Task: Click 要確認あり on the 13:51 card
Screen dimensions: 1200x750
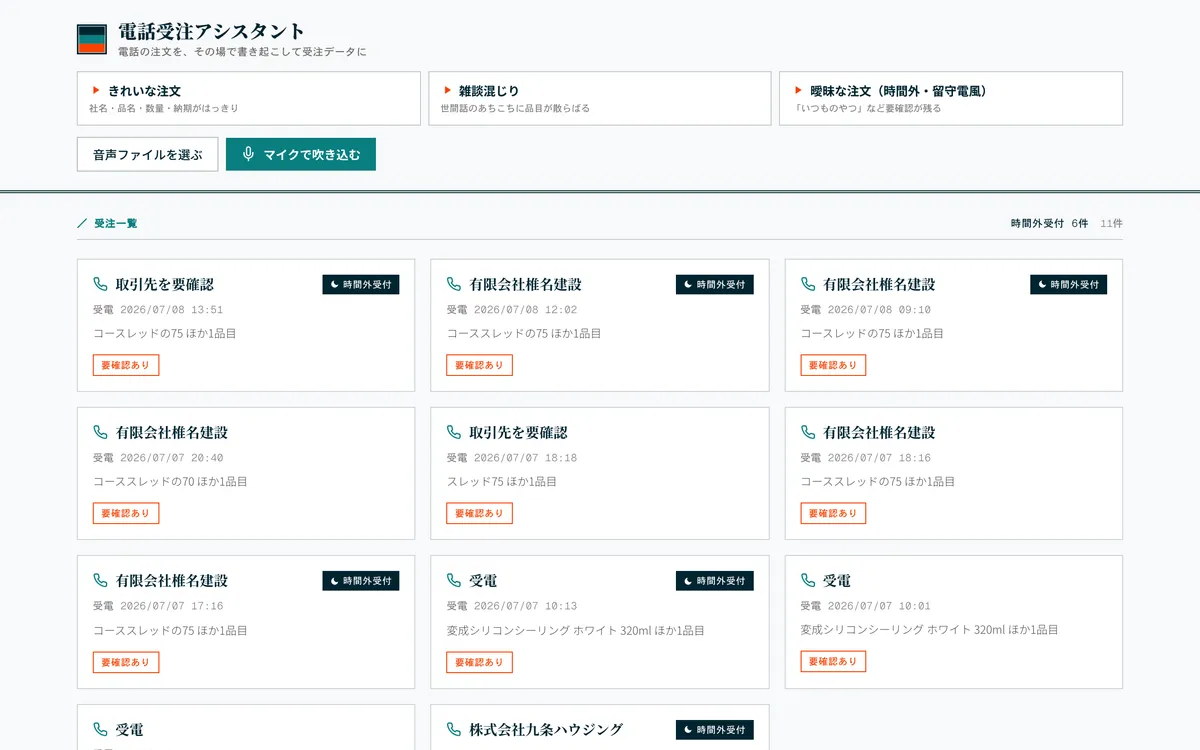Action: coord(126,365)
